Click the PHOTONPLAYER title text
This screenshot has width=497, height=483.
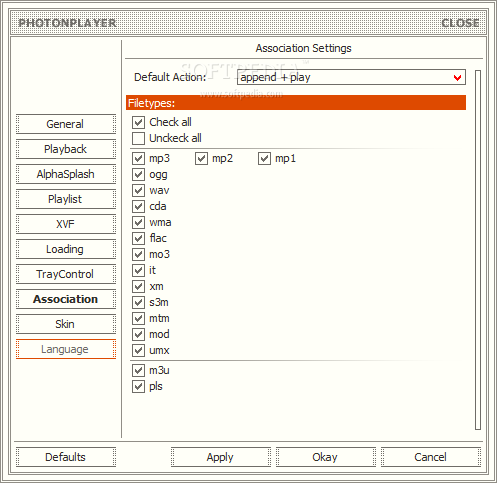click(x=67, y=23)
